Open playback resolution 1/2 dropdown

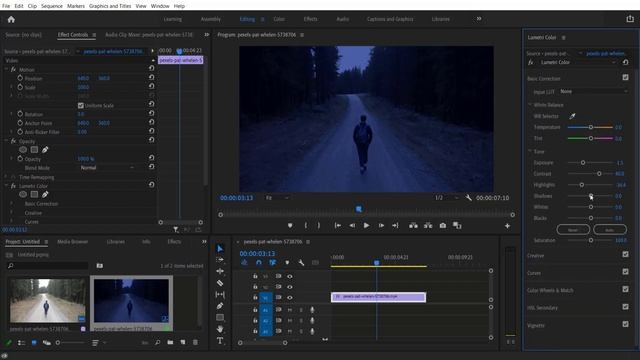[x=446, y=198]
